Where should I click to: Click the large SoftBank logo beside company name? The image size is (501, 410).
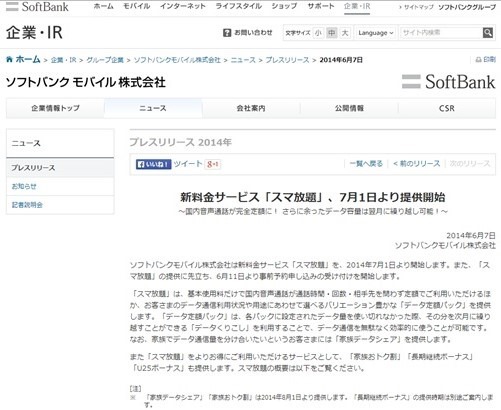[x=449, y=82]
